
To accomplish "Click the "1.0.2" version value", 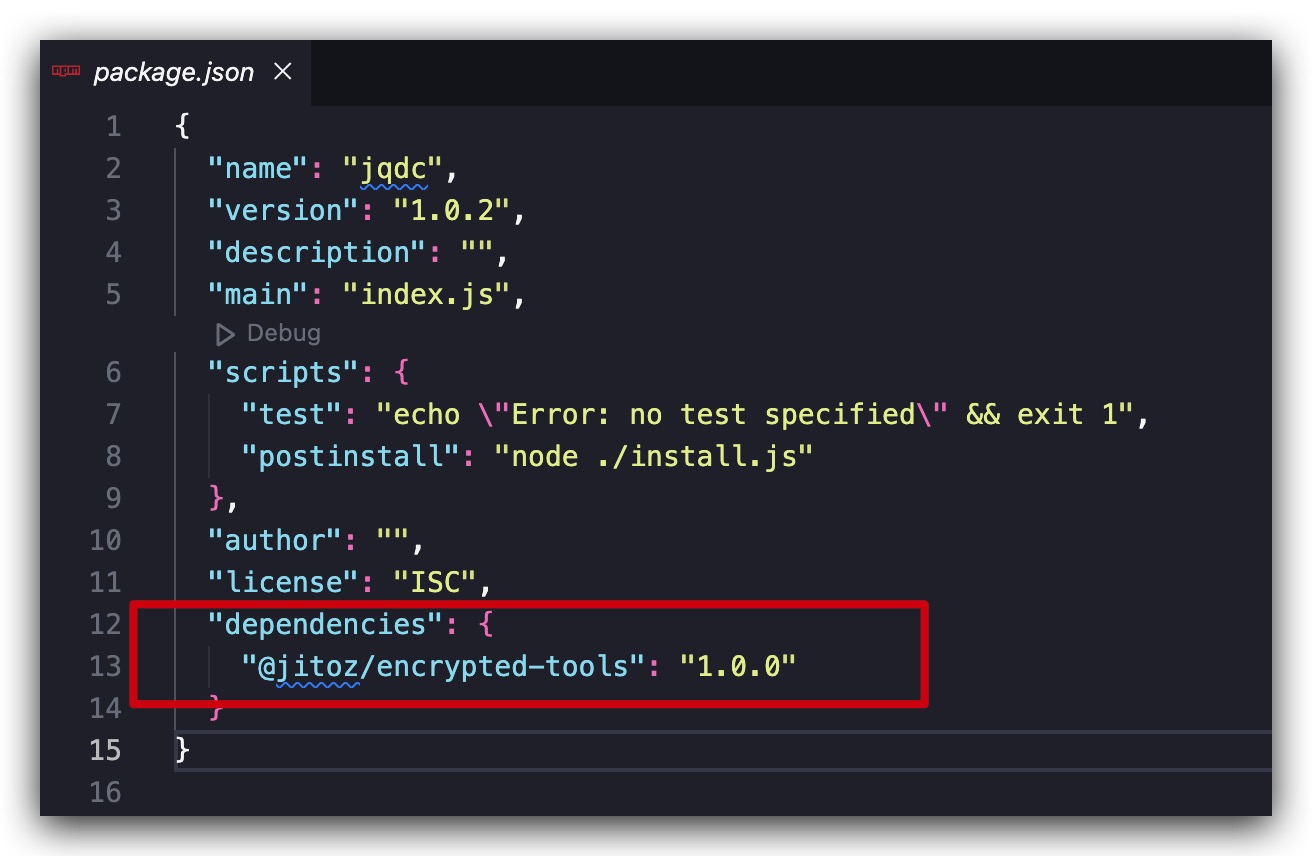I will click(x=451, y=211).
